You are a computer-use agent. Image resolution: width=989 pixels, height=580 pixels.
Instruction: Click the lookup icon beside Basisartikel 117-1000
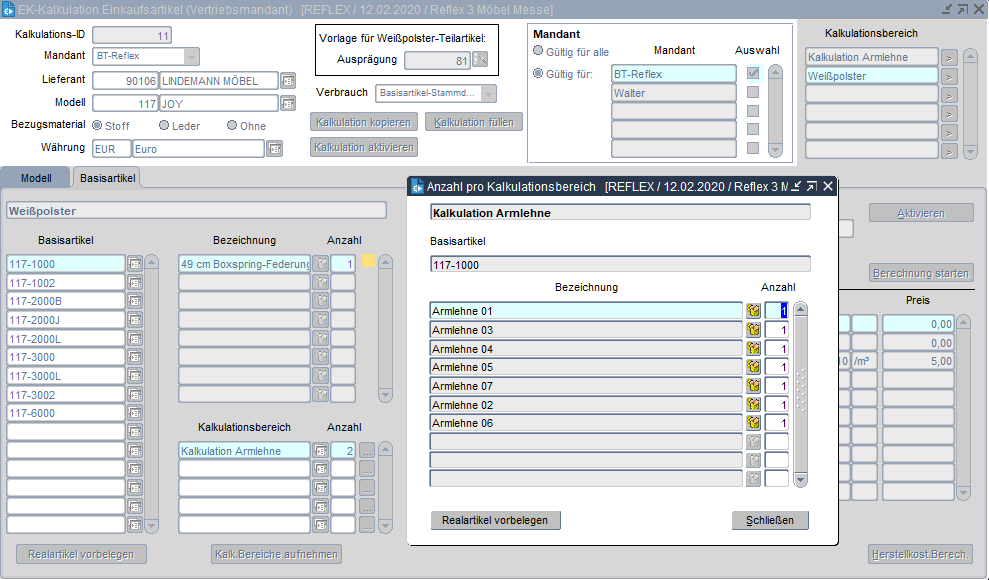[x=135, y=264]
